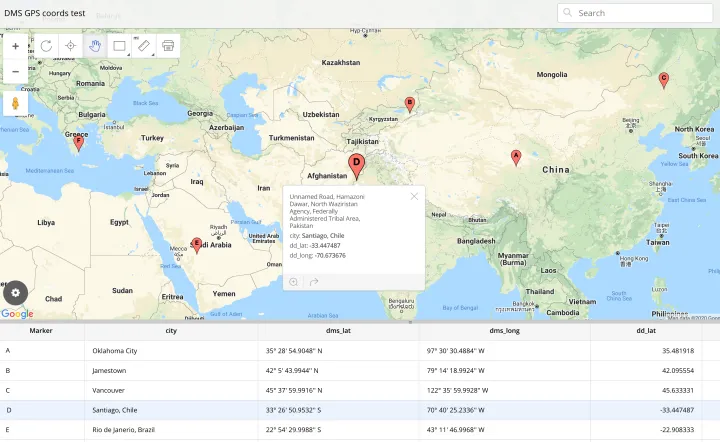The width and height of the screenshot is (720, 442).
Task: Zoom out of the map
Action: point(16,72)
